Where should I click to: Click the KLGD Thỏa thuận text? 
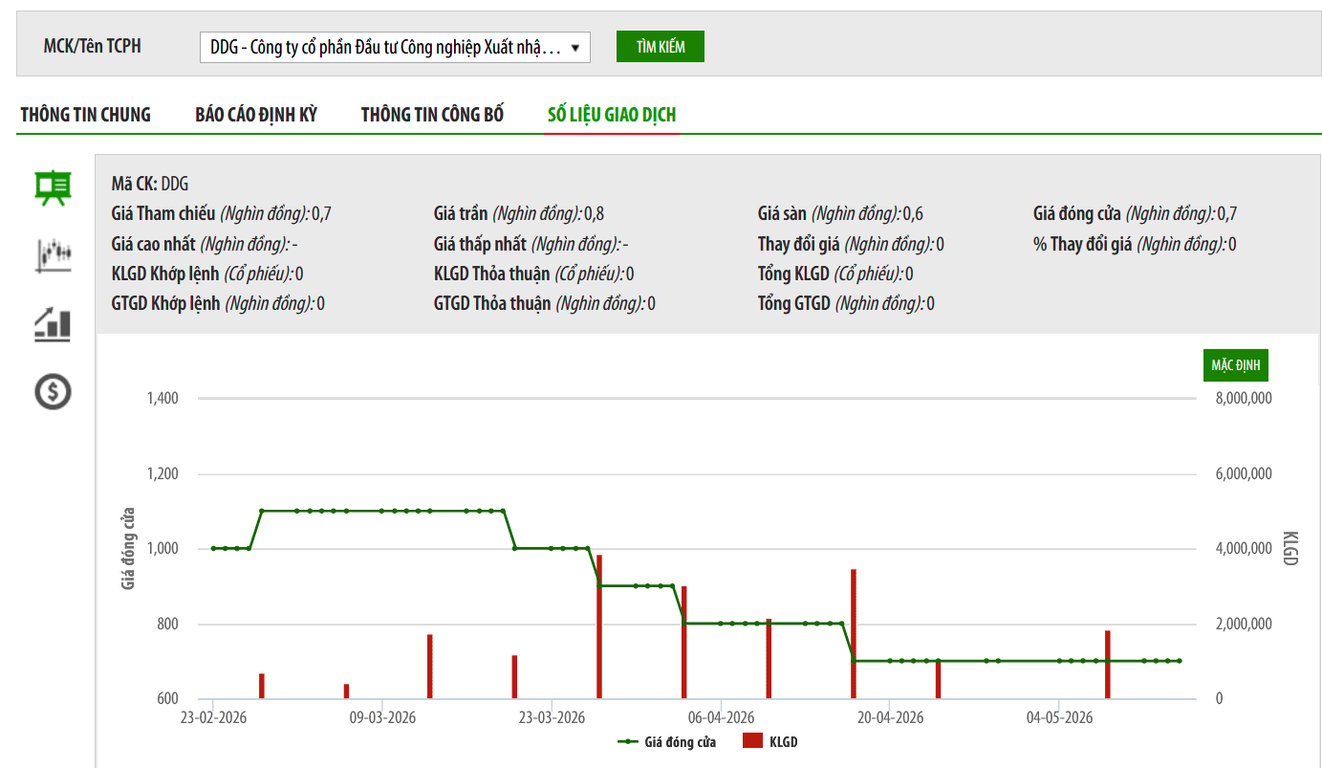tap(534, 274)
